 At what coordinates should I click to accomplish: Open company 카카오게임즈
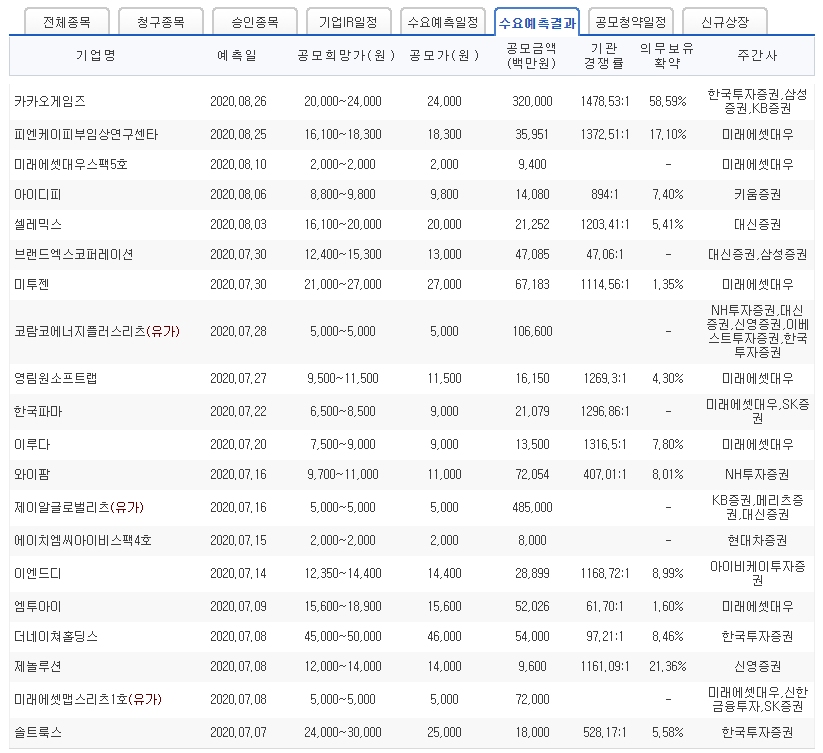click(50, 101)
